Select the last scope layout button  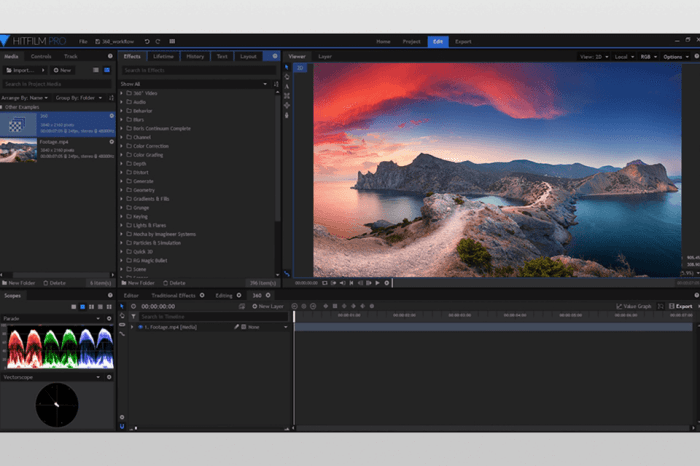[109, 307]
